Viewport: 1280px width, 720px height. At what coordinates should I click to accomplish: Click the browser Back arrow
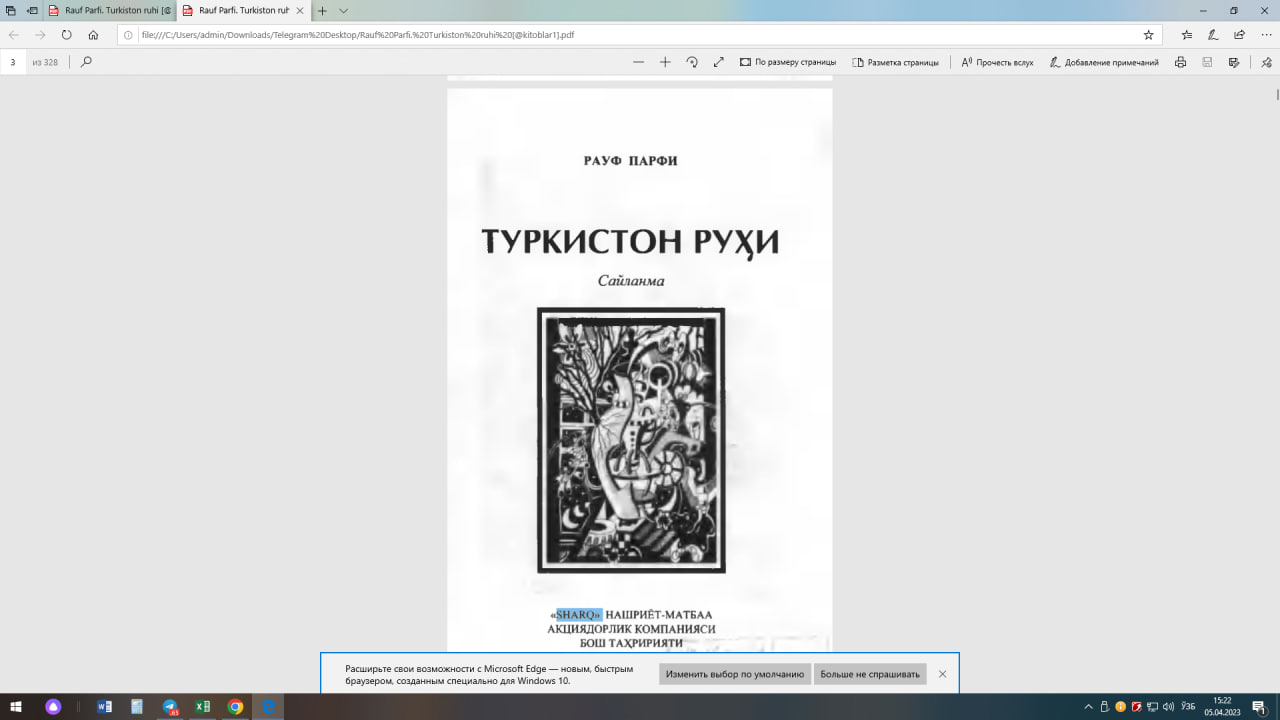pos(14,34)
